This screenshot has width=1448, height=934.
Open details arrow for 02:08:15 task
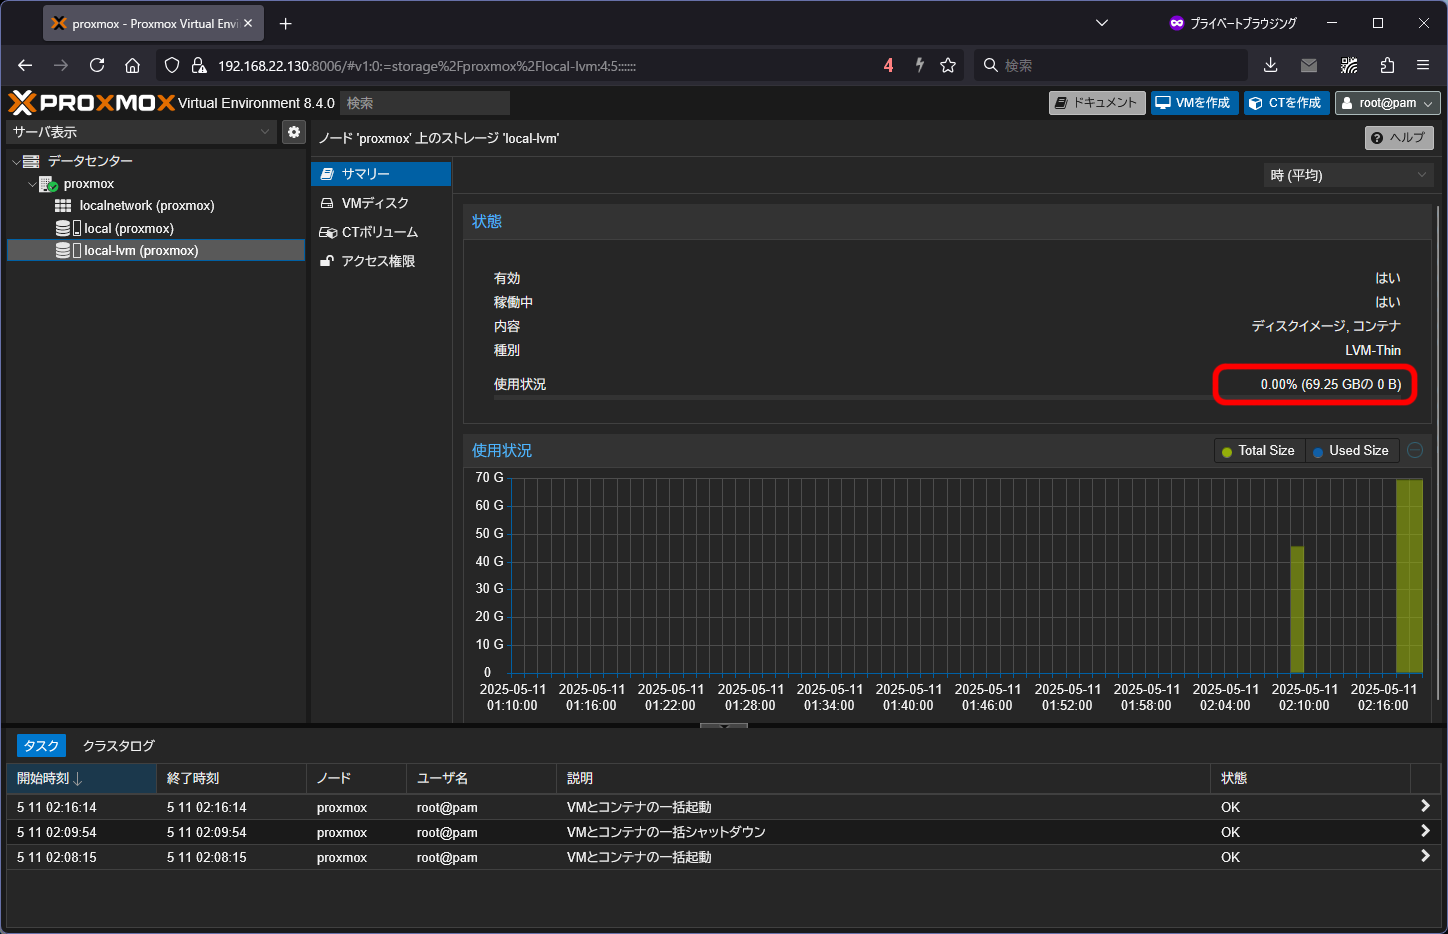coord(1425,856)
